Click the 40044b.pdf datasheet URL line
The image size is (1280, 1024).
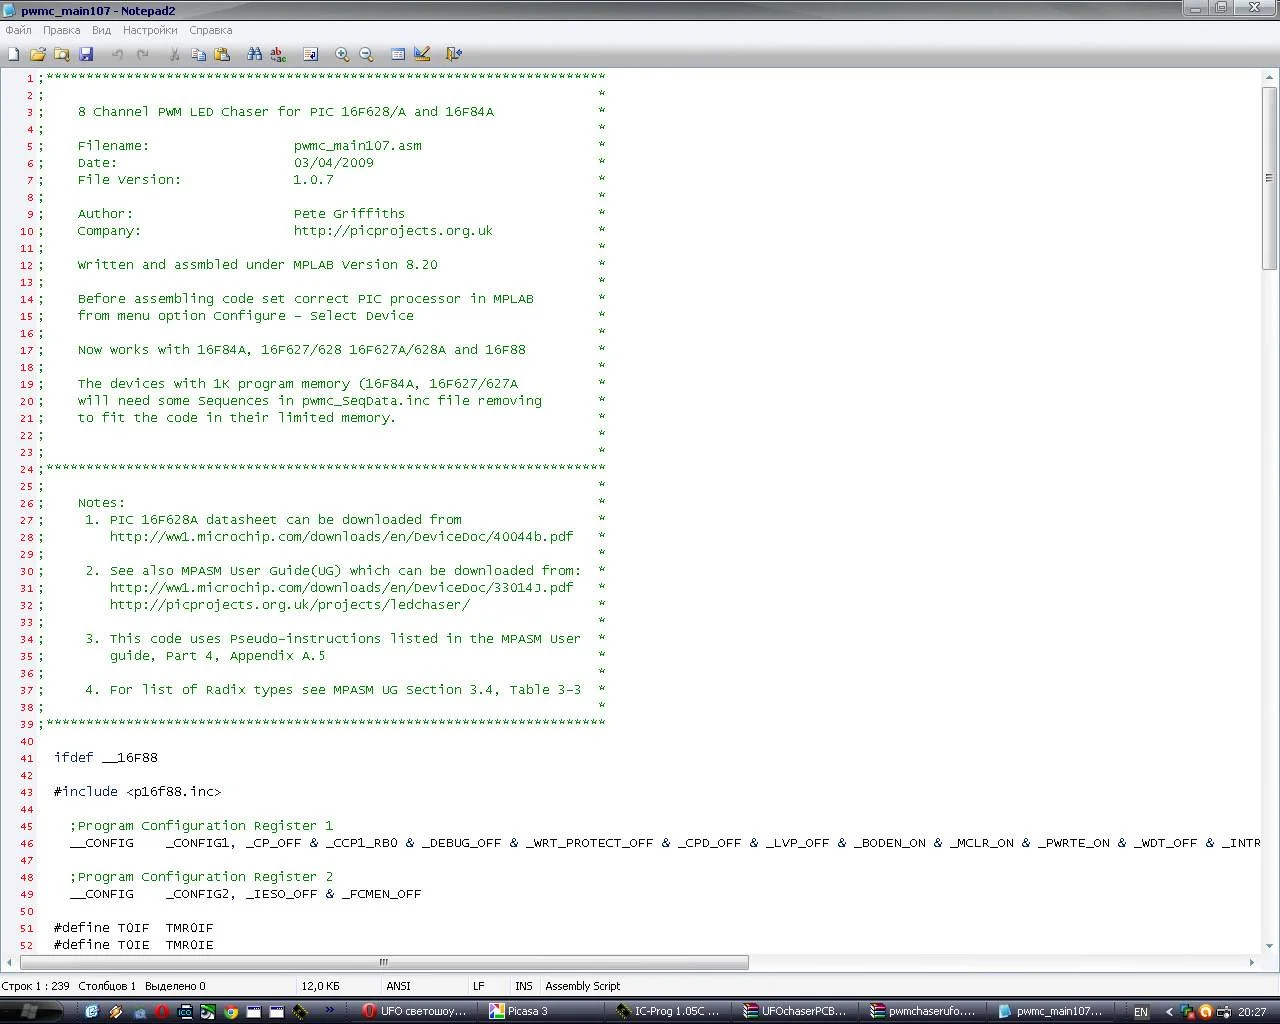coord(342,537)
